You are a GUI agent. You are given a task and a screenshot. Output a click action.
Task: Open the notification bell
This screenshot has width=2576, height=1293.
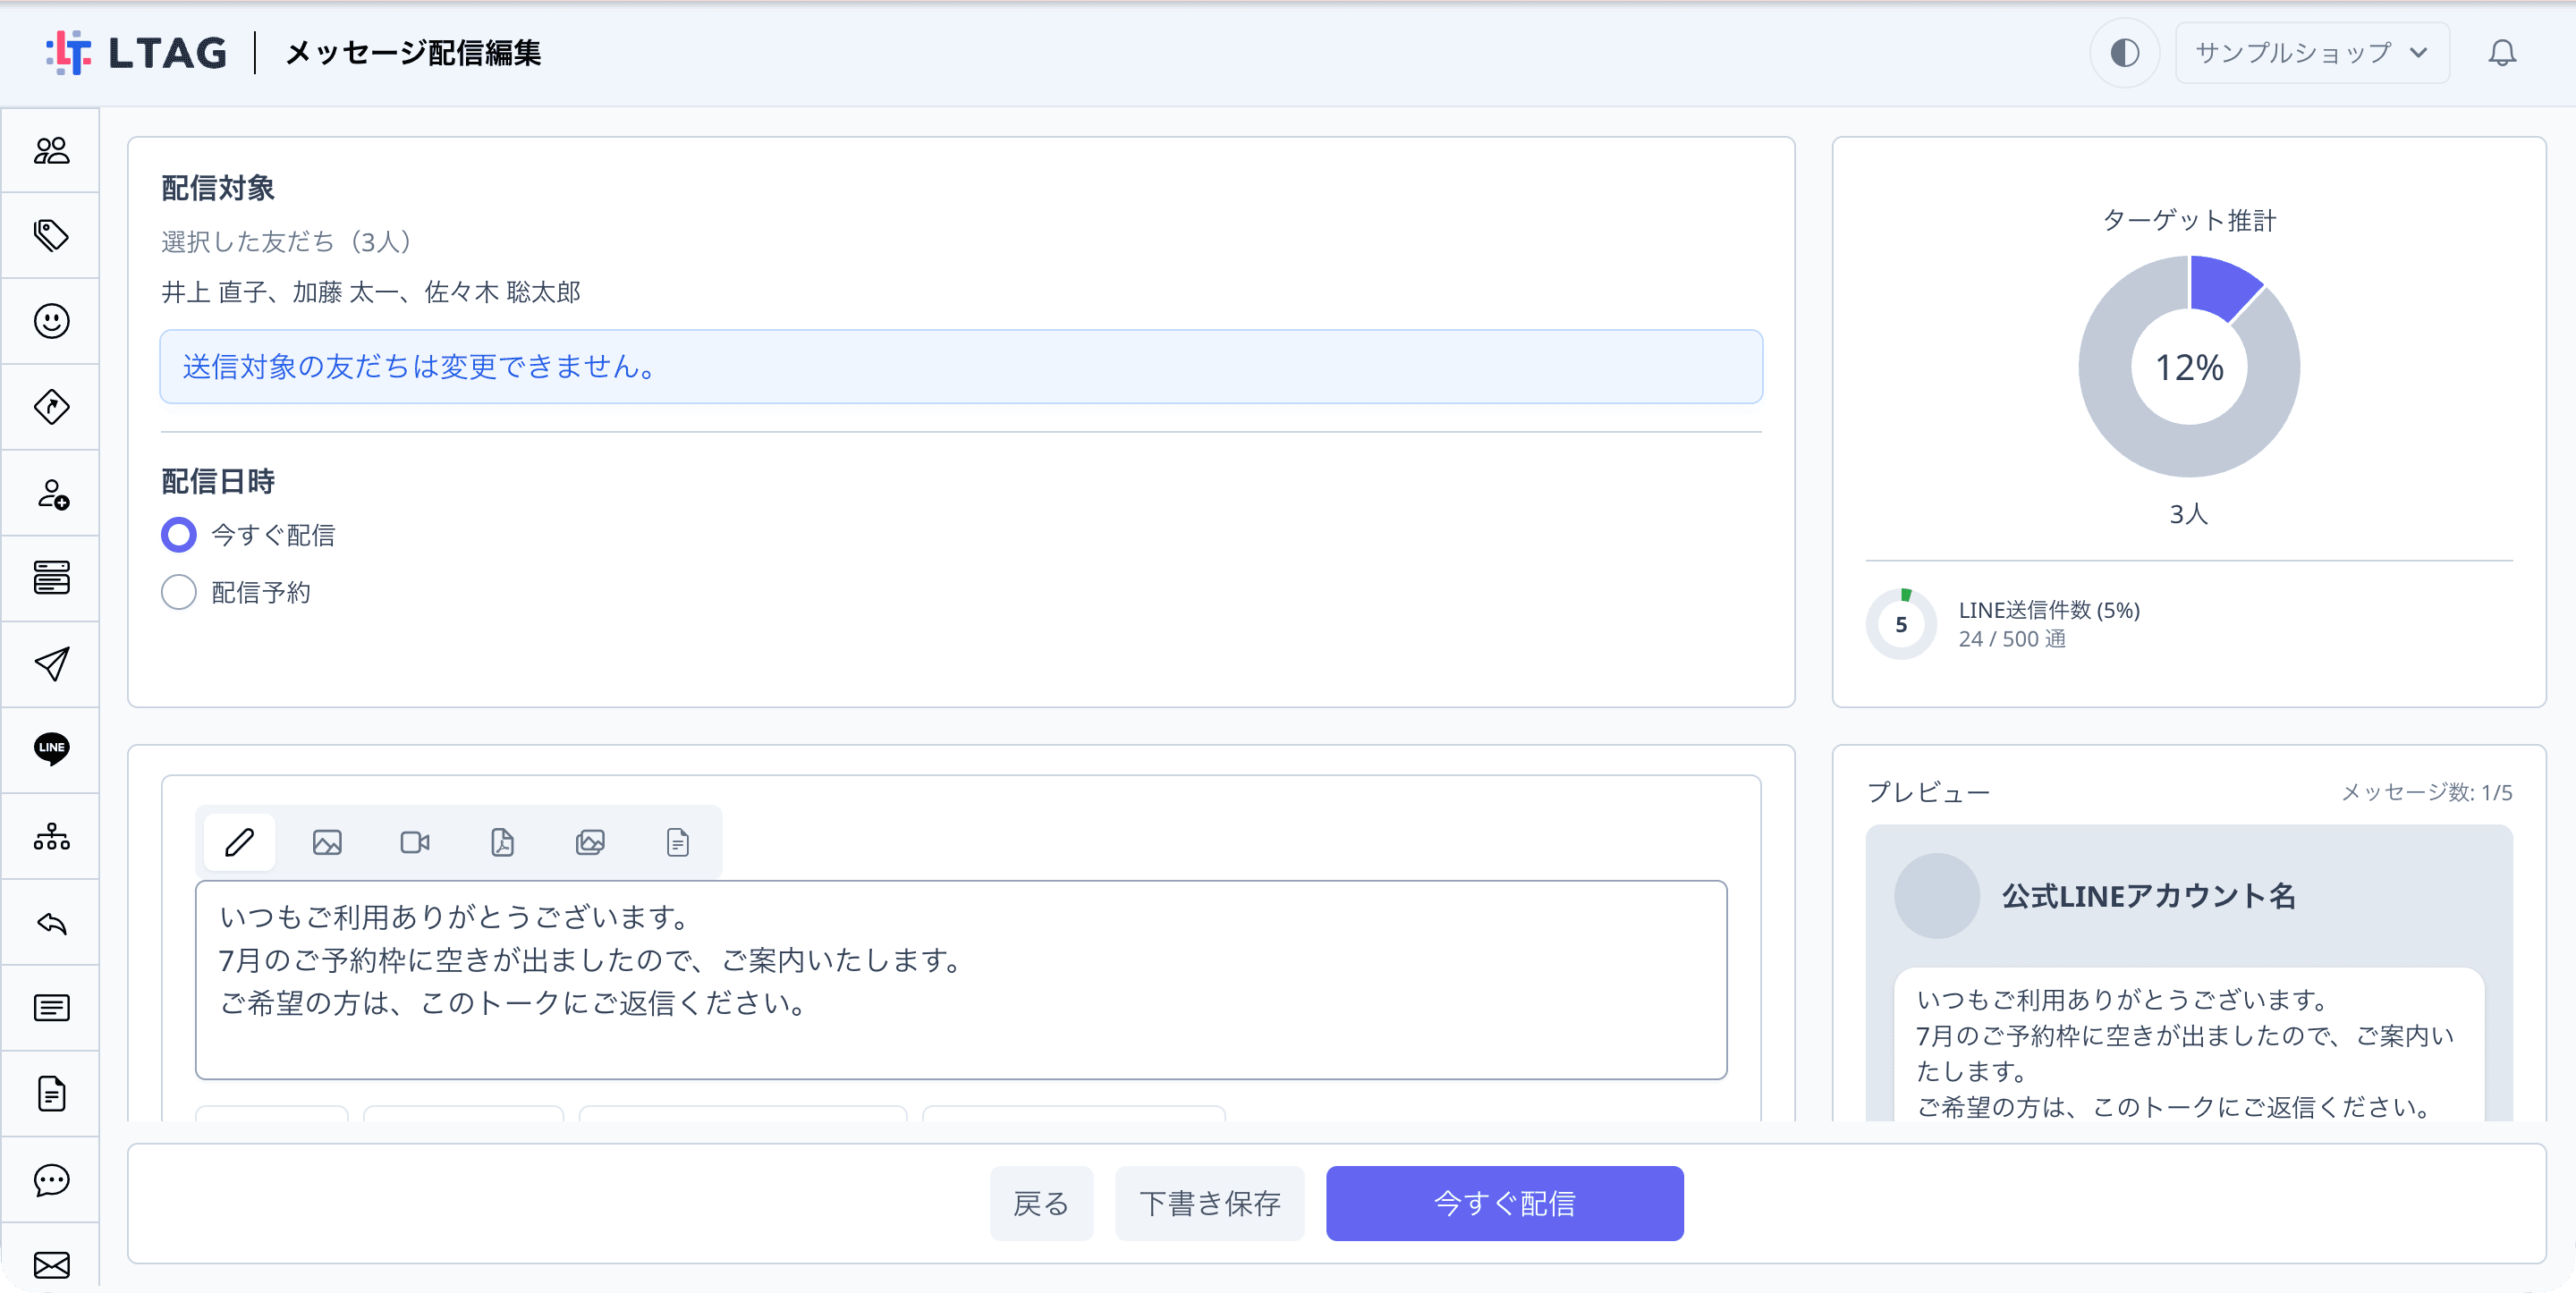2501,52
